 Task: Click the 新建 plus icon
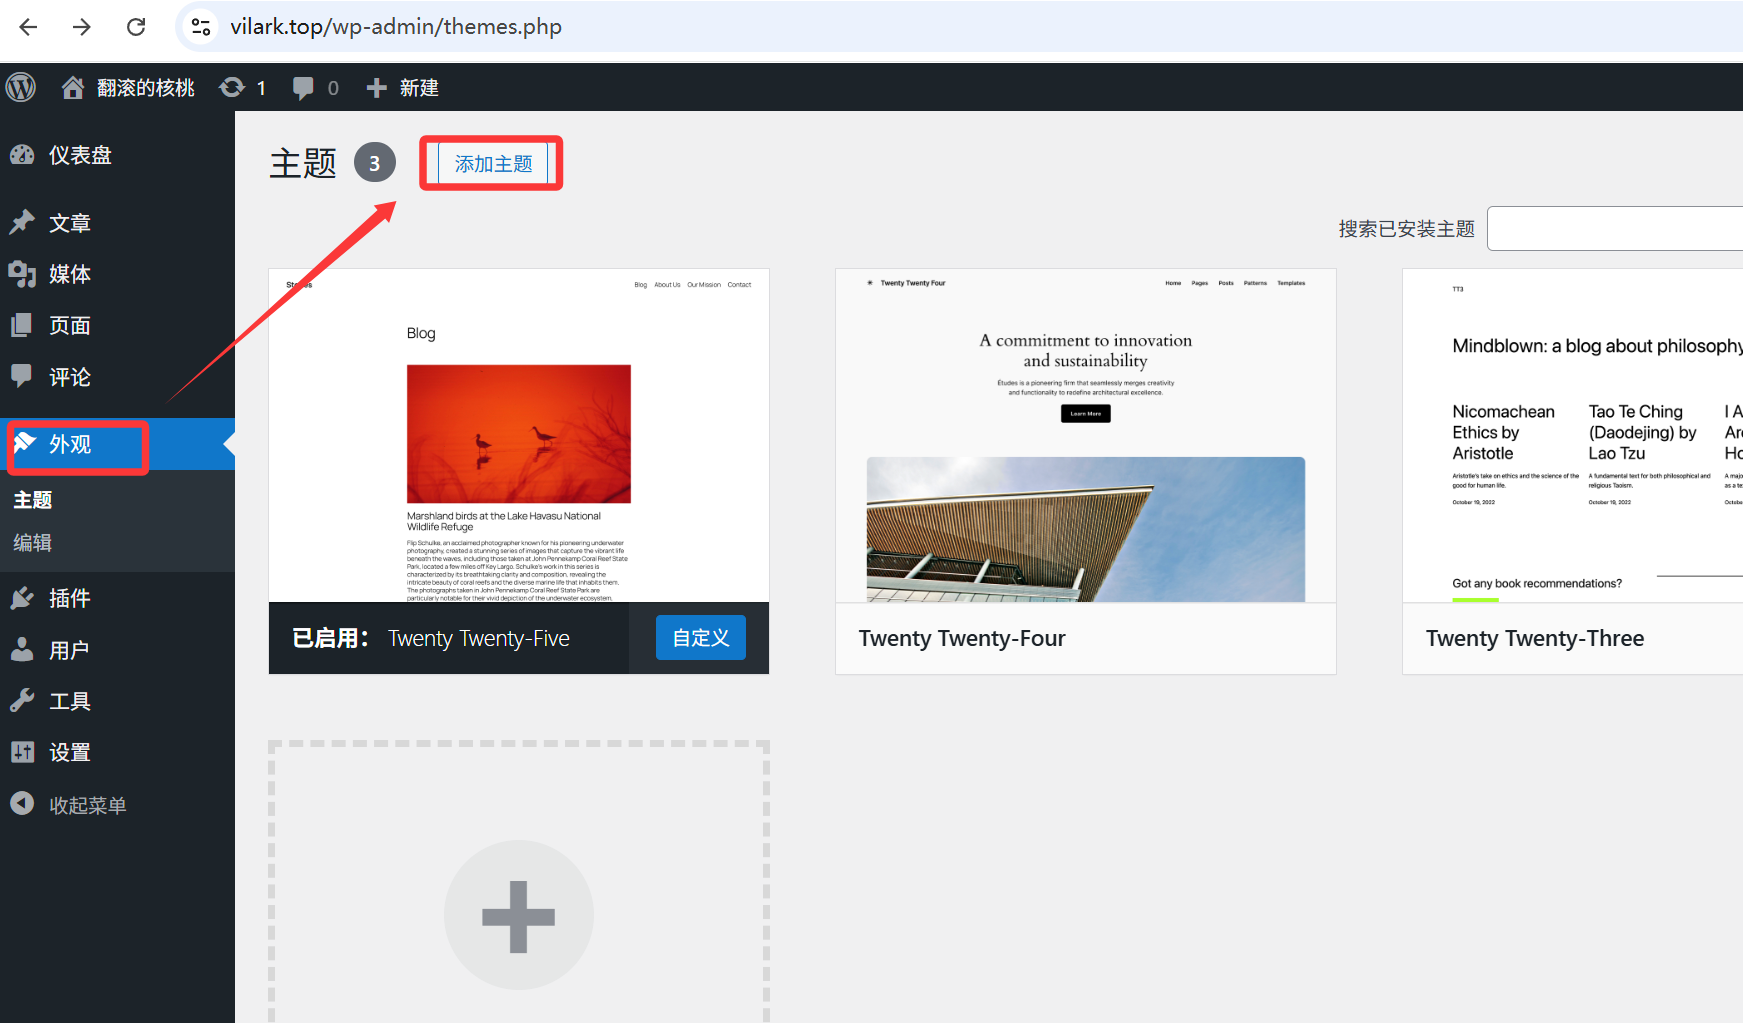(x=377, y=88)
